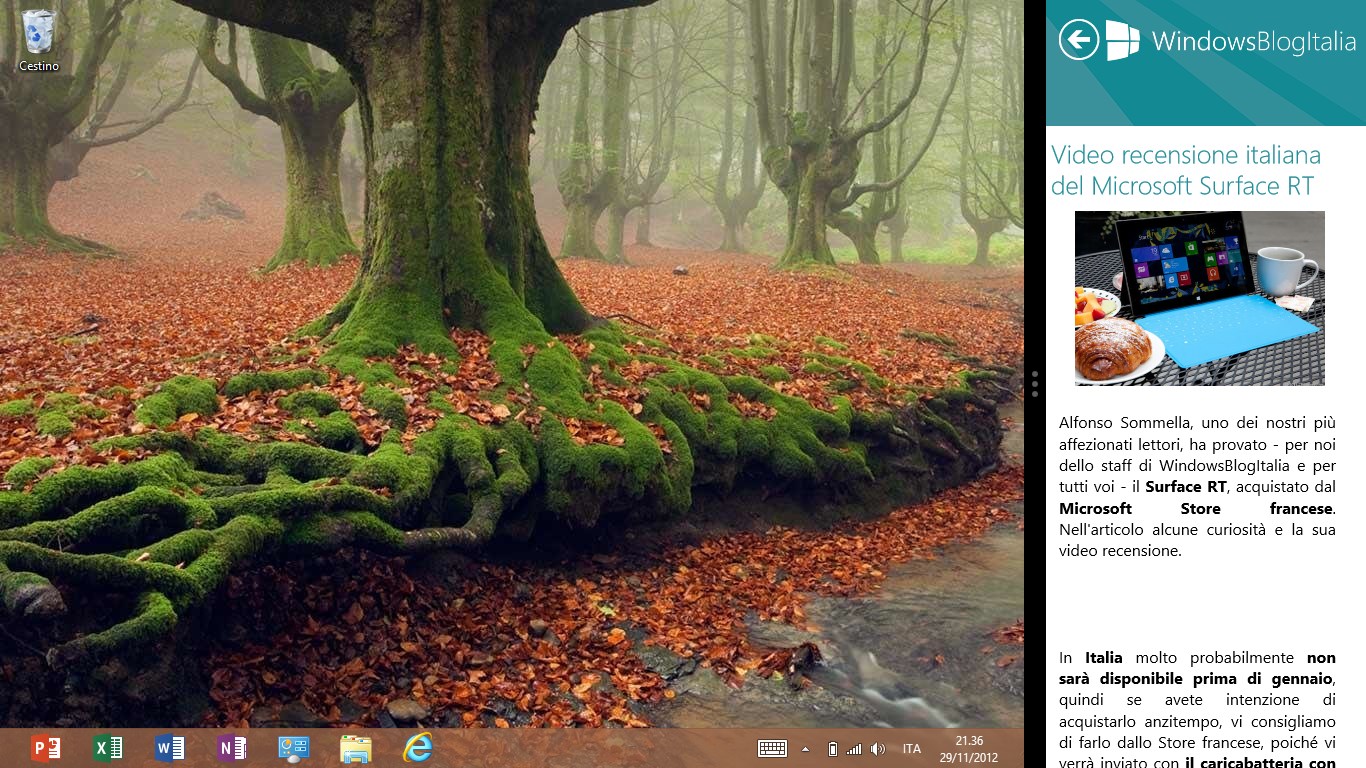The width and height of the screenshot is (1366, 768).
Task: Click the taskbar clock showing 21.36
Action: pyautogui.click(x=968, y=749)
